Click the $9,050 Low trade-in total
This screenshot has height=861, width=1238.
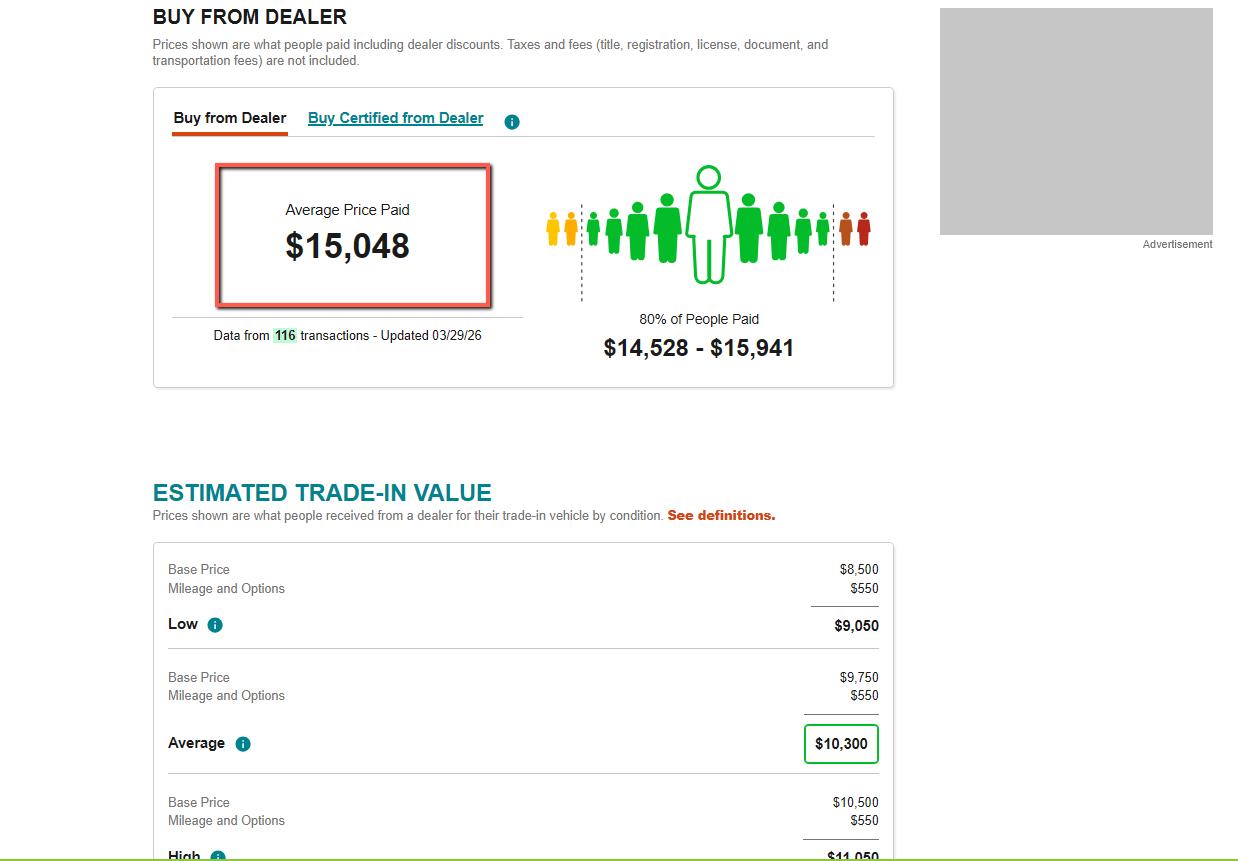pos(856,626)
